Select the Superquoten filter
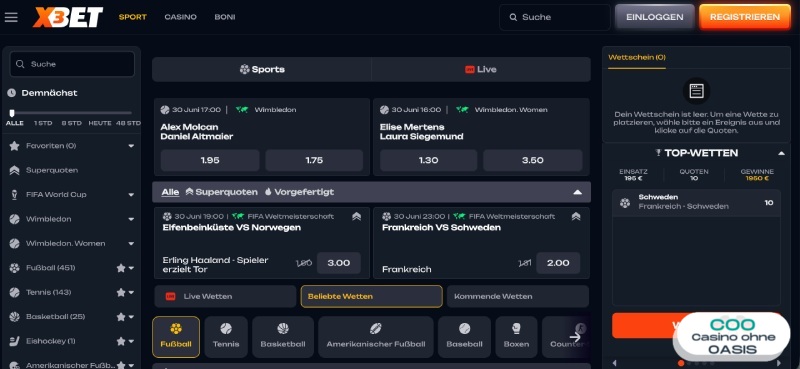The width and height of the screenshot is (800, 369). pyautogui.click(x=221, y=192)
